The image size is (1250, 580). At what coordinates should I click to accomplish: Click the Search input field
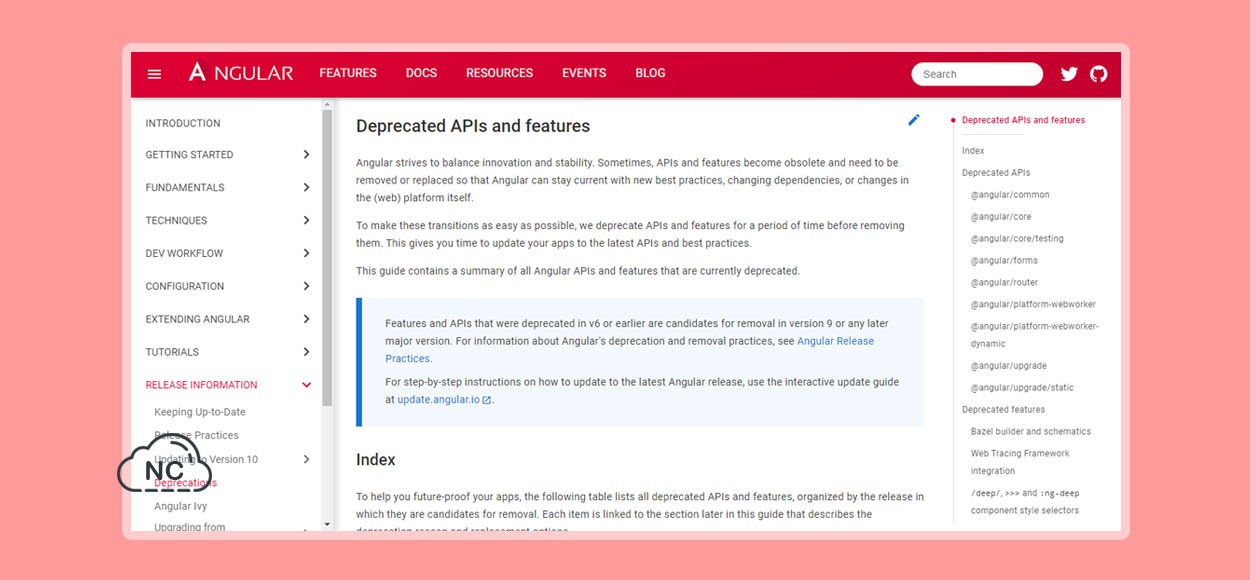(977, 74)
